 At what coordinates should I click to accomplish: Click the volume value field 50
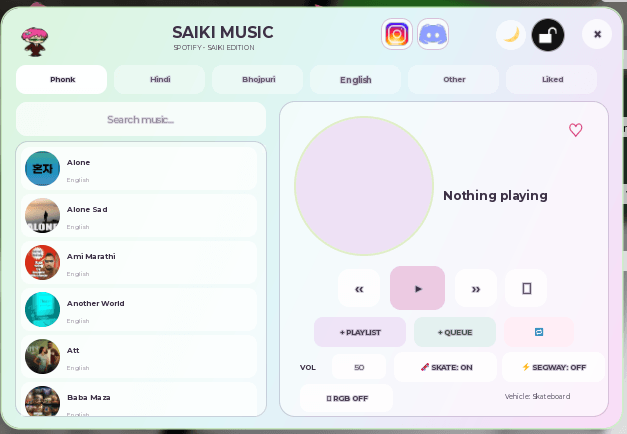[x=359, y=367]
